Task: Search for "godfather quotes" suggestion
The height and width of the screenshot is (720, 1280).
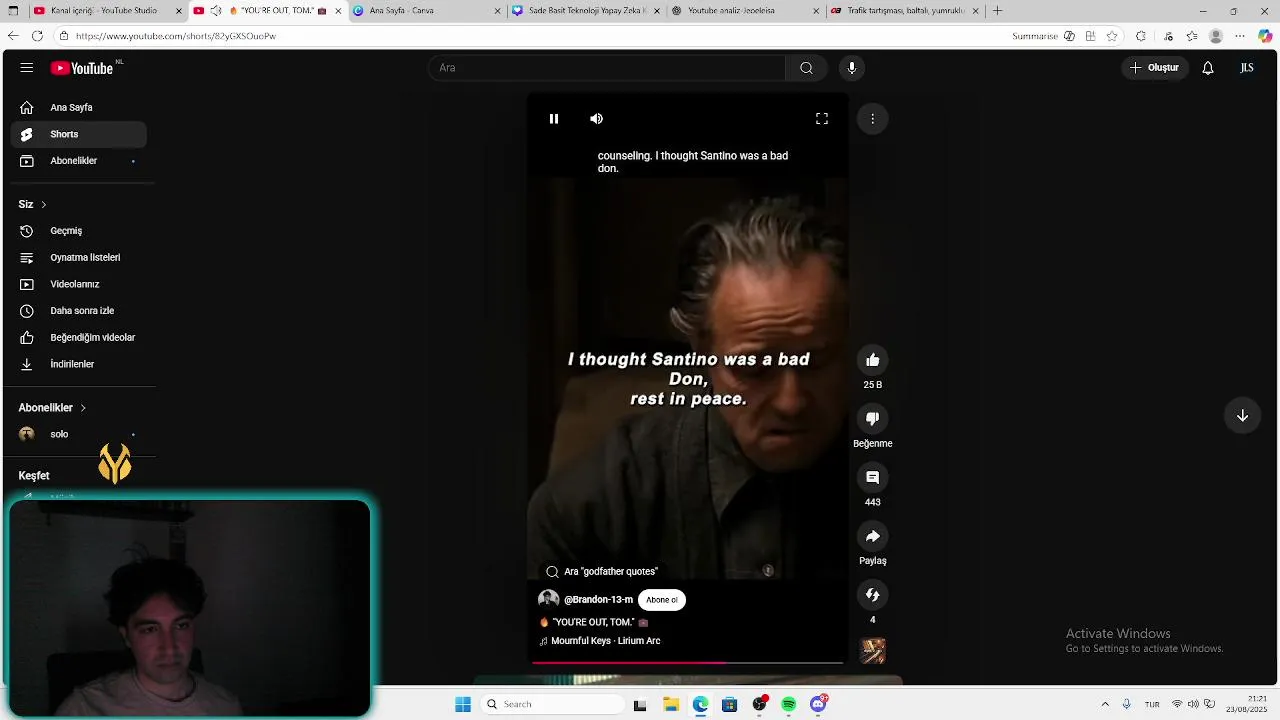Action: pos(602,572)
